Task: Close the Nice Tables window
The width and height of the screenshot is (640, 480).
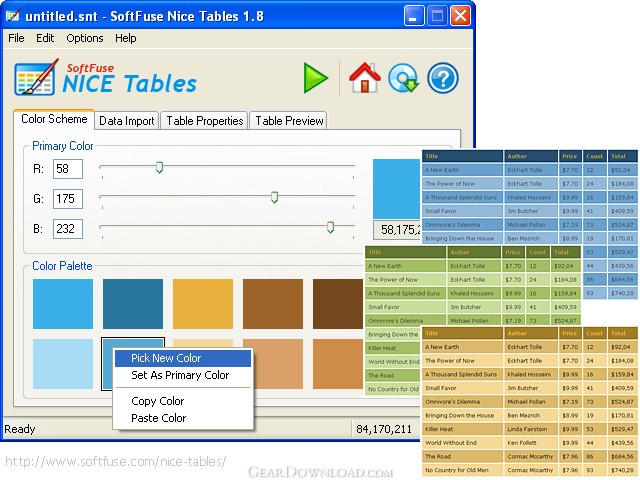Action: click(460, 16)
